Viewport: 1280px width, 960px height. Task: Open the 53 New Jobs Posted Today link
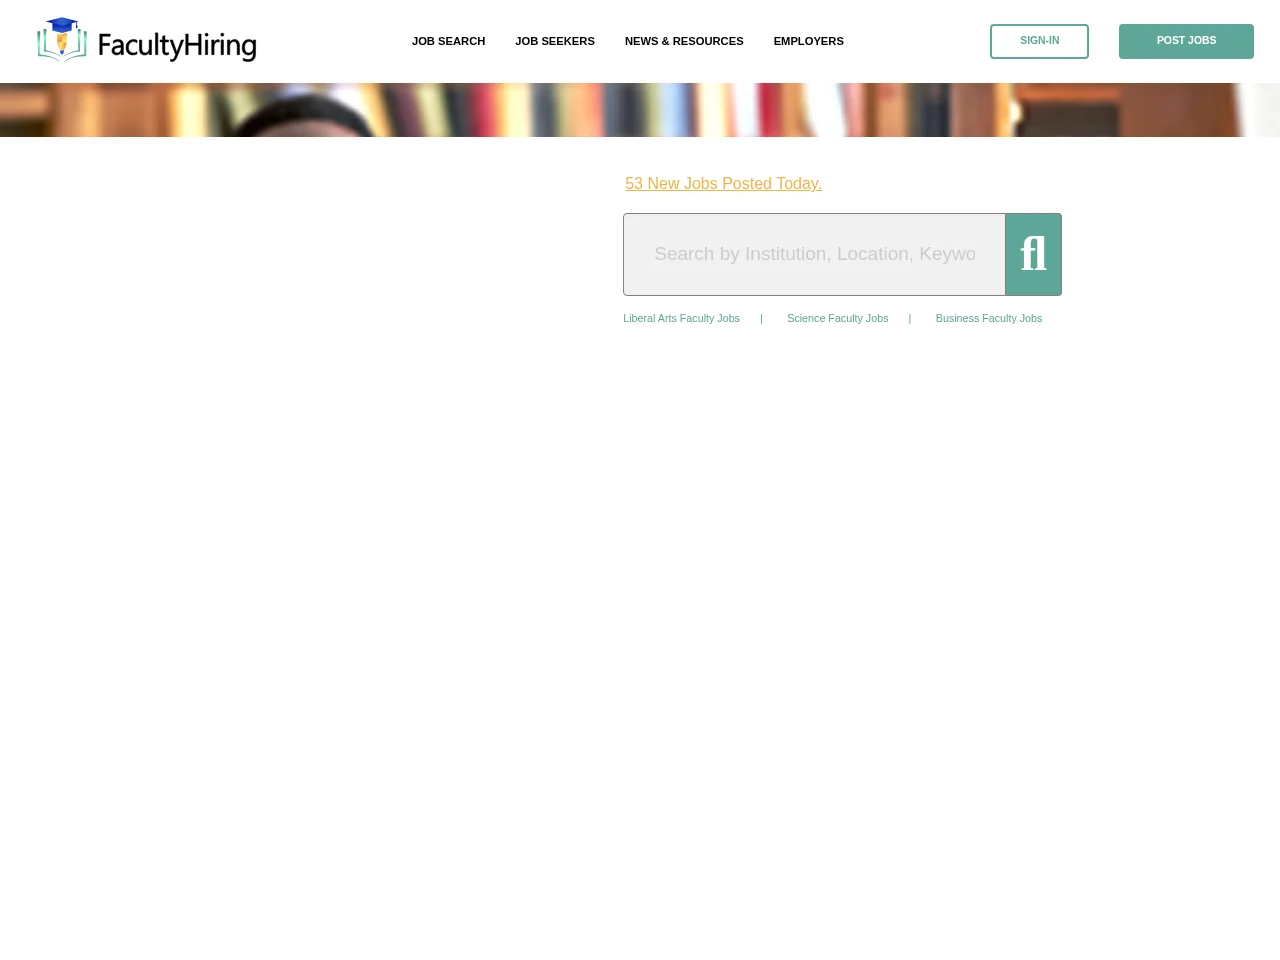[x=723, y=183]
